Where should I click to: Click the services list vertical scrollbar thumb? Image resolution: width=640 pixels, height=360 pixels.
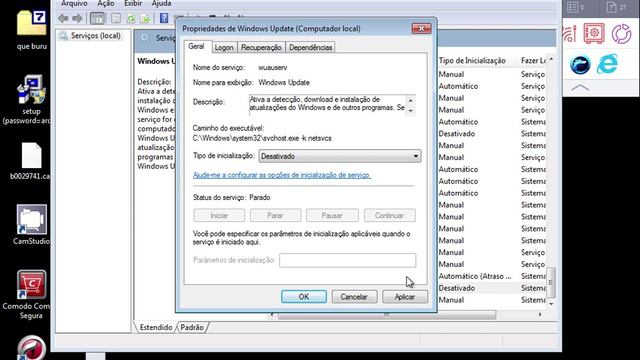coord(551,282)
